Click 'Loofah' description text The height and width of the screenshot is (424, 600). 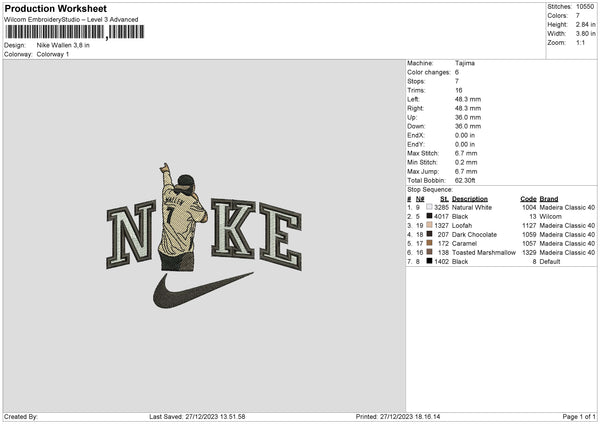[x=462, y=225]
